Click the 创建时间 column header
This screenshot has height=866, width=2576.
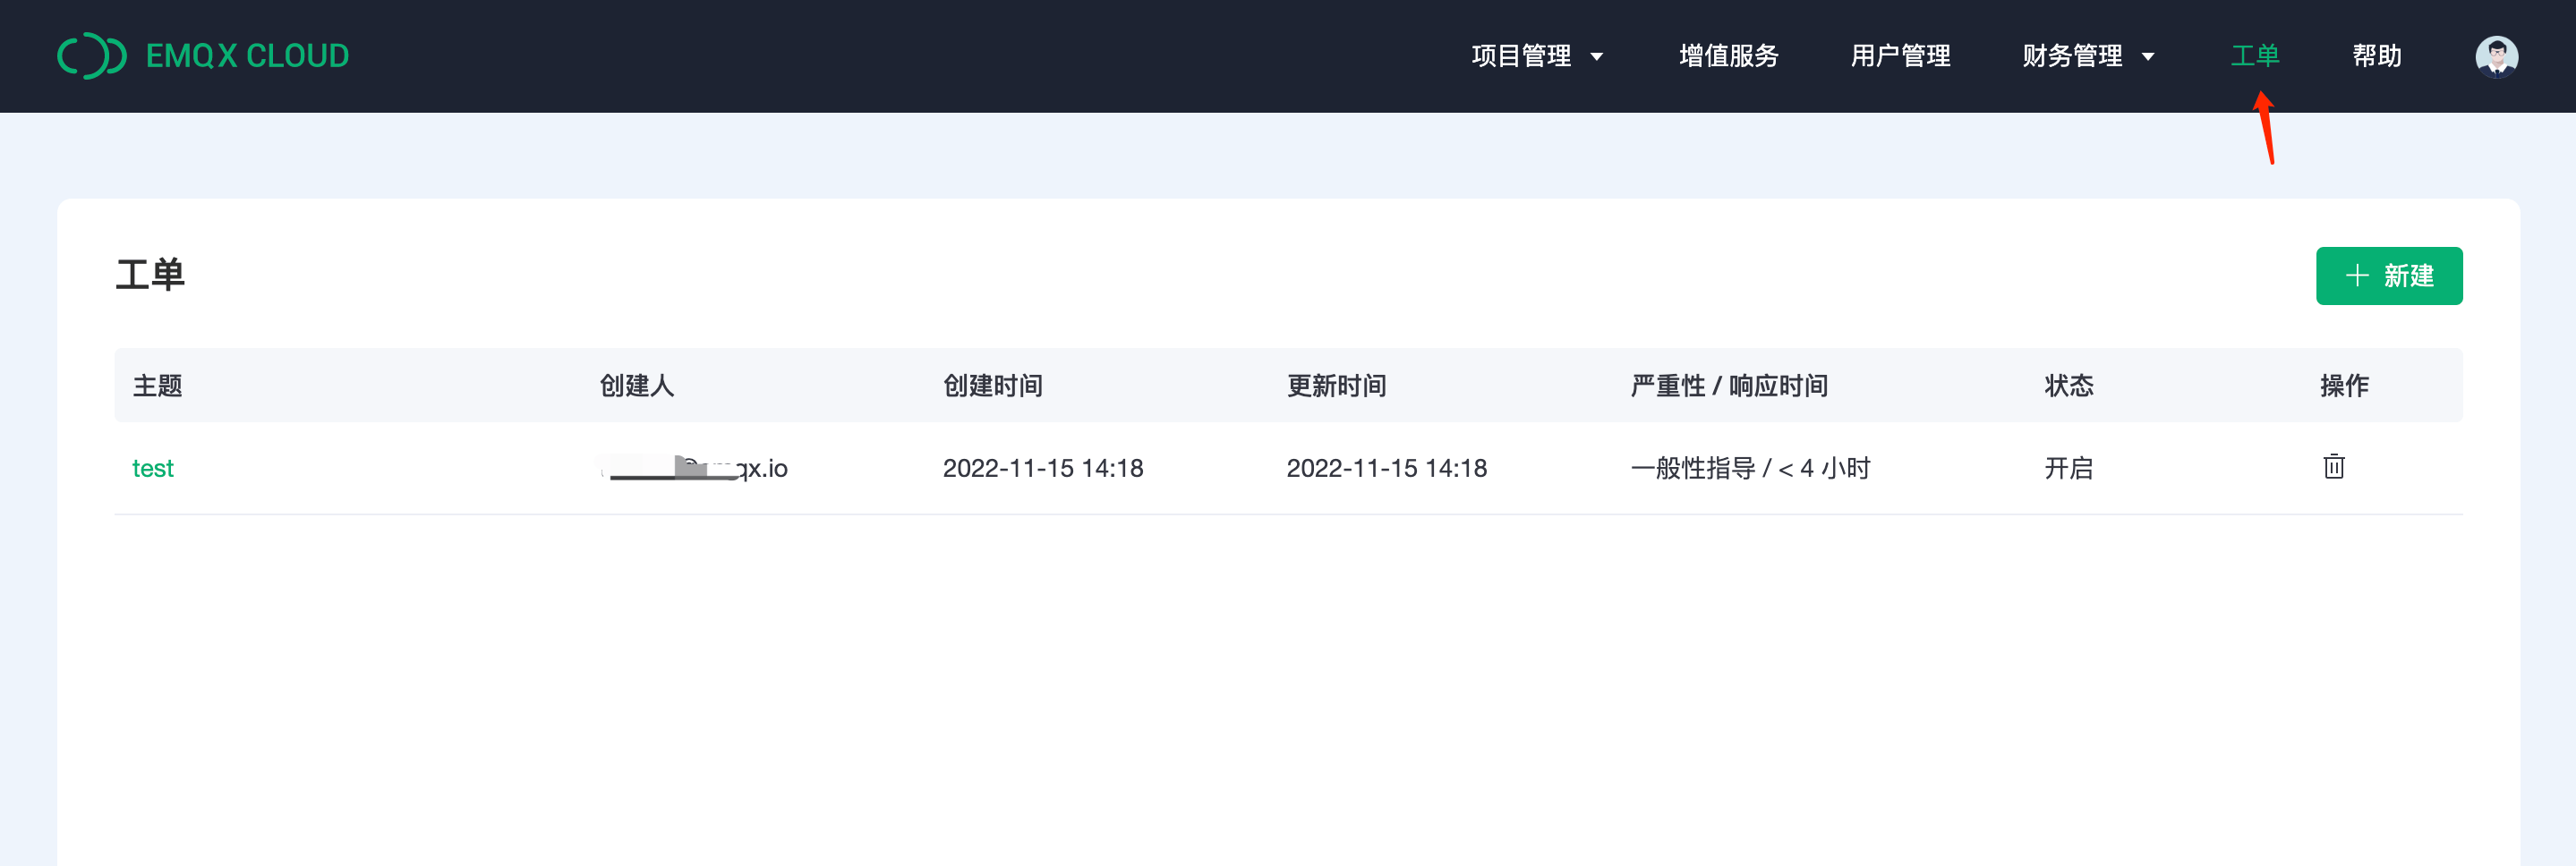(x=992, y=386)
